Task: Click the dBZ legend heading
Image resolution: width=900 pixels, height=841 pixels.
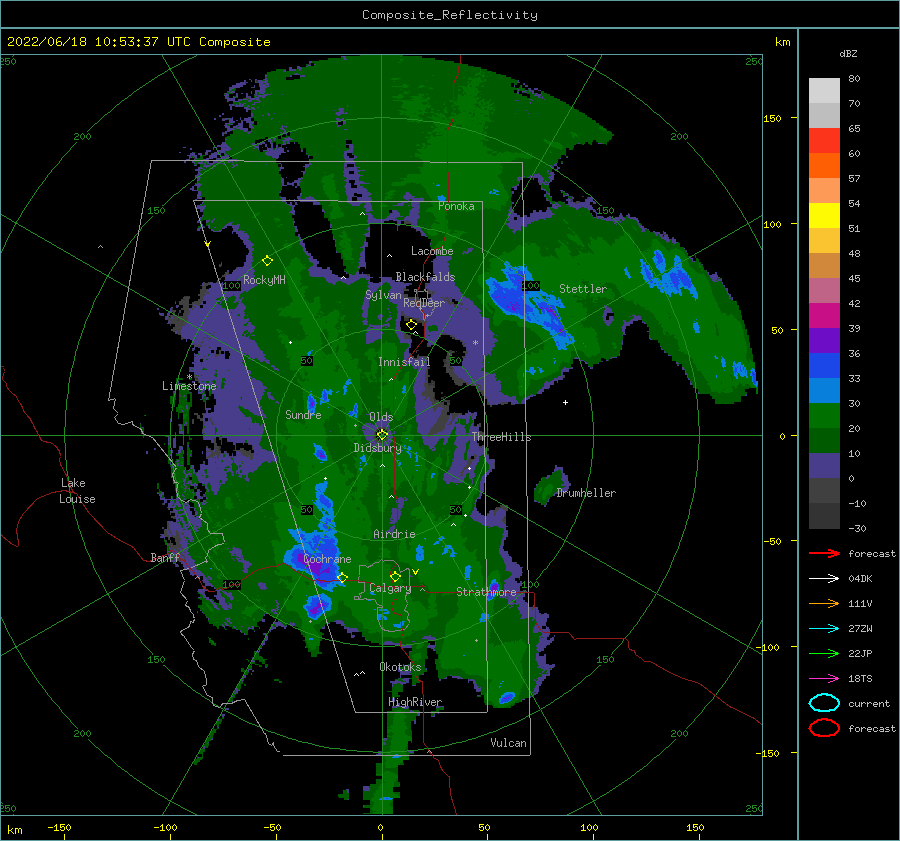Action: coord(848,53)
